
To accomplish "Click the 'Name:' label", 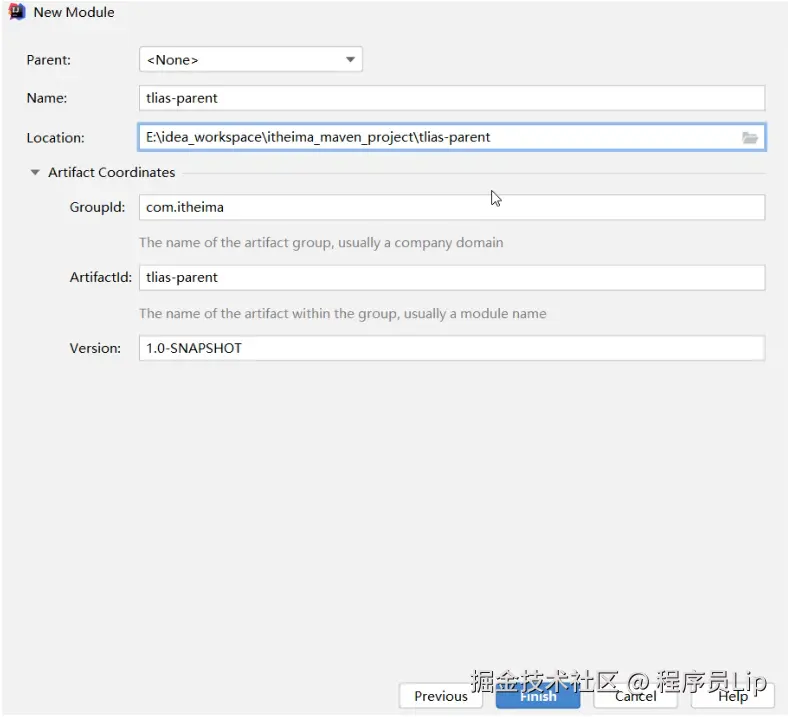I will tap(47, 98).
